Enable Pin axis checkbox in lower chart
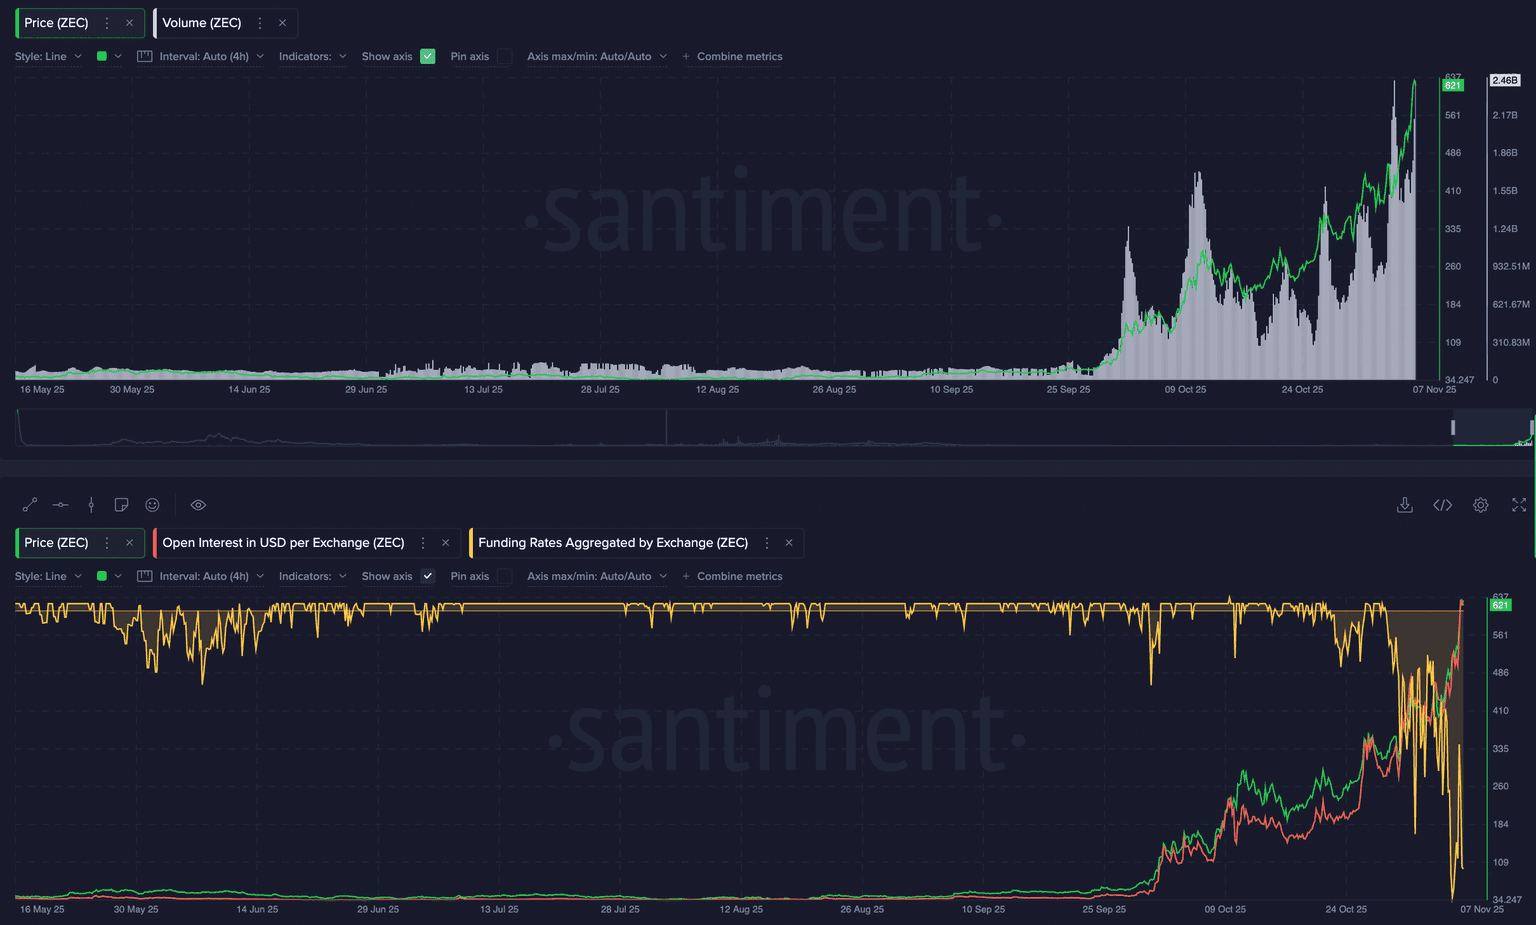 (505, 577)
